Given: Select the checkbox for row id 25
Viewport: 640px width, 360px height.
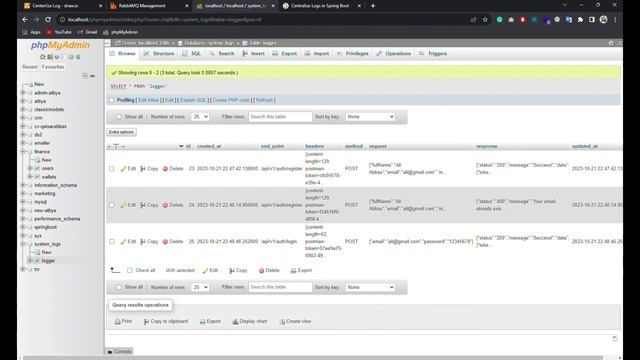Looking at the screenshot, I should 111,242.
